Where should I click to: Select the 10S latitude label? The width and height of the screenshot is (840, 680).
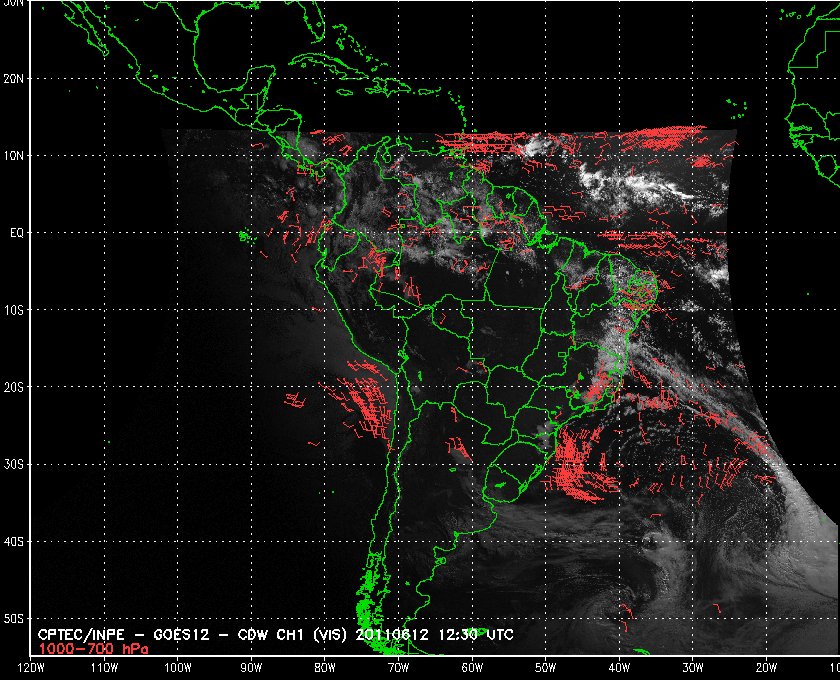(x=13, y=310)
